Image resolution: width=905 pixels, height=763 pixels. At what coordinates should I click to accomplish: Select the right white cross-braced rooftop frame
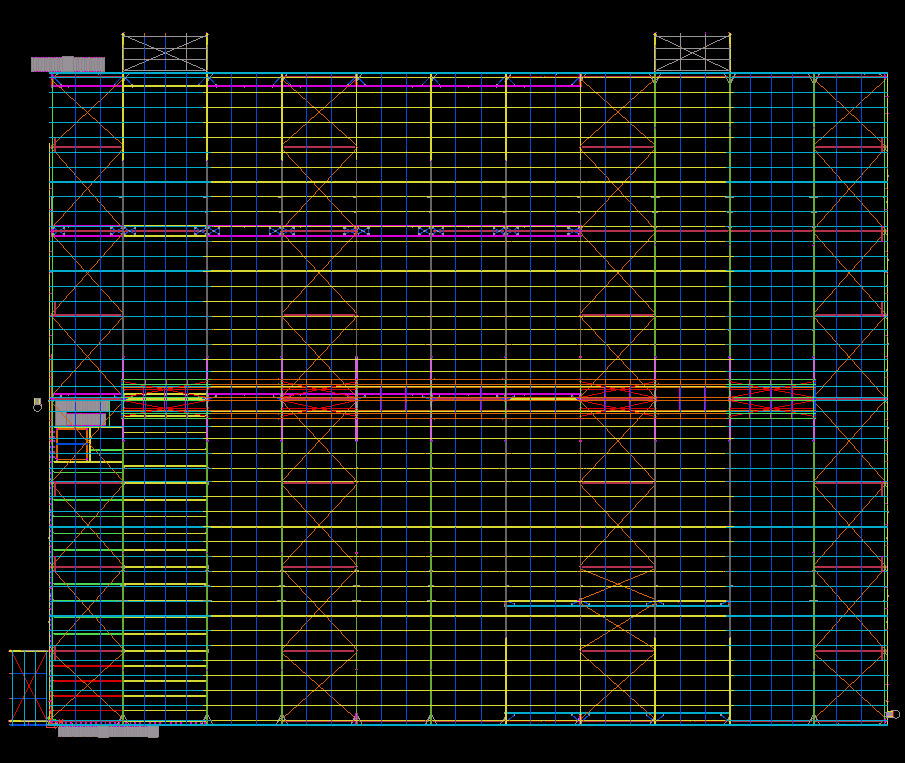[x=692, y=53]
